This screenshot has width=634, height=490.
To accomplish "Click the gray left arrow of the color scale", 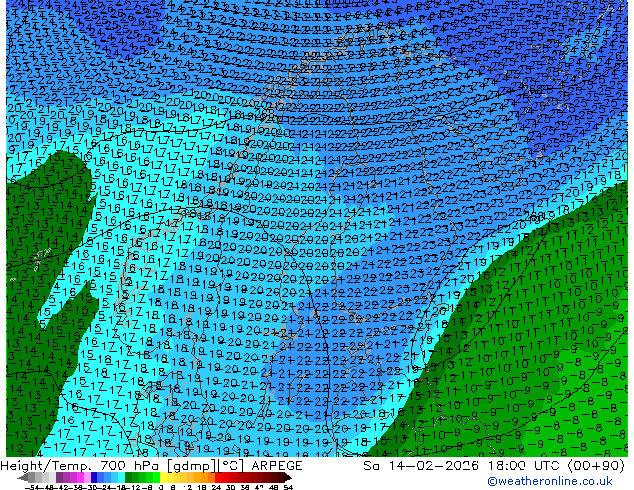I will [x=23, y=478].
